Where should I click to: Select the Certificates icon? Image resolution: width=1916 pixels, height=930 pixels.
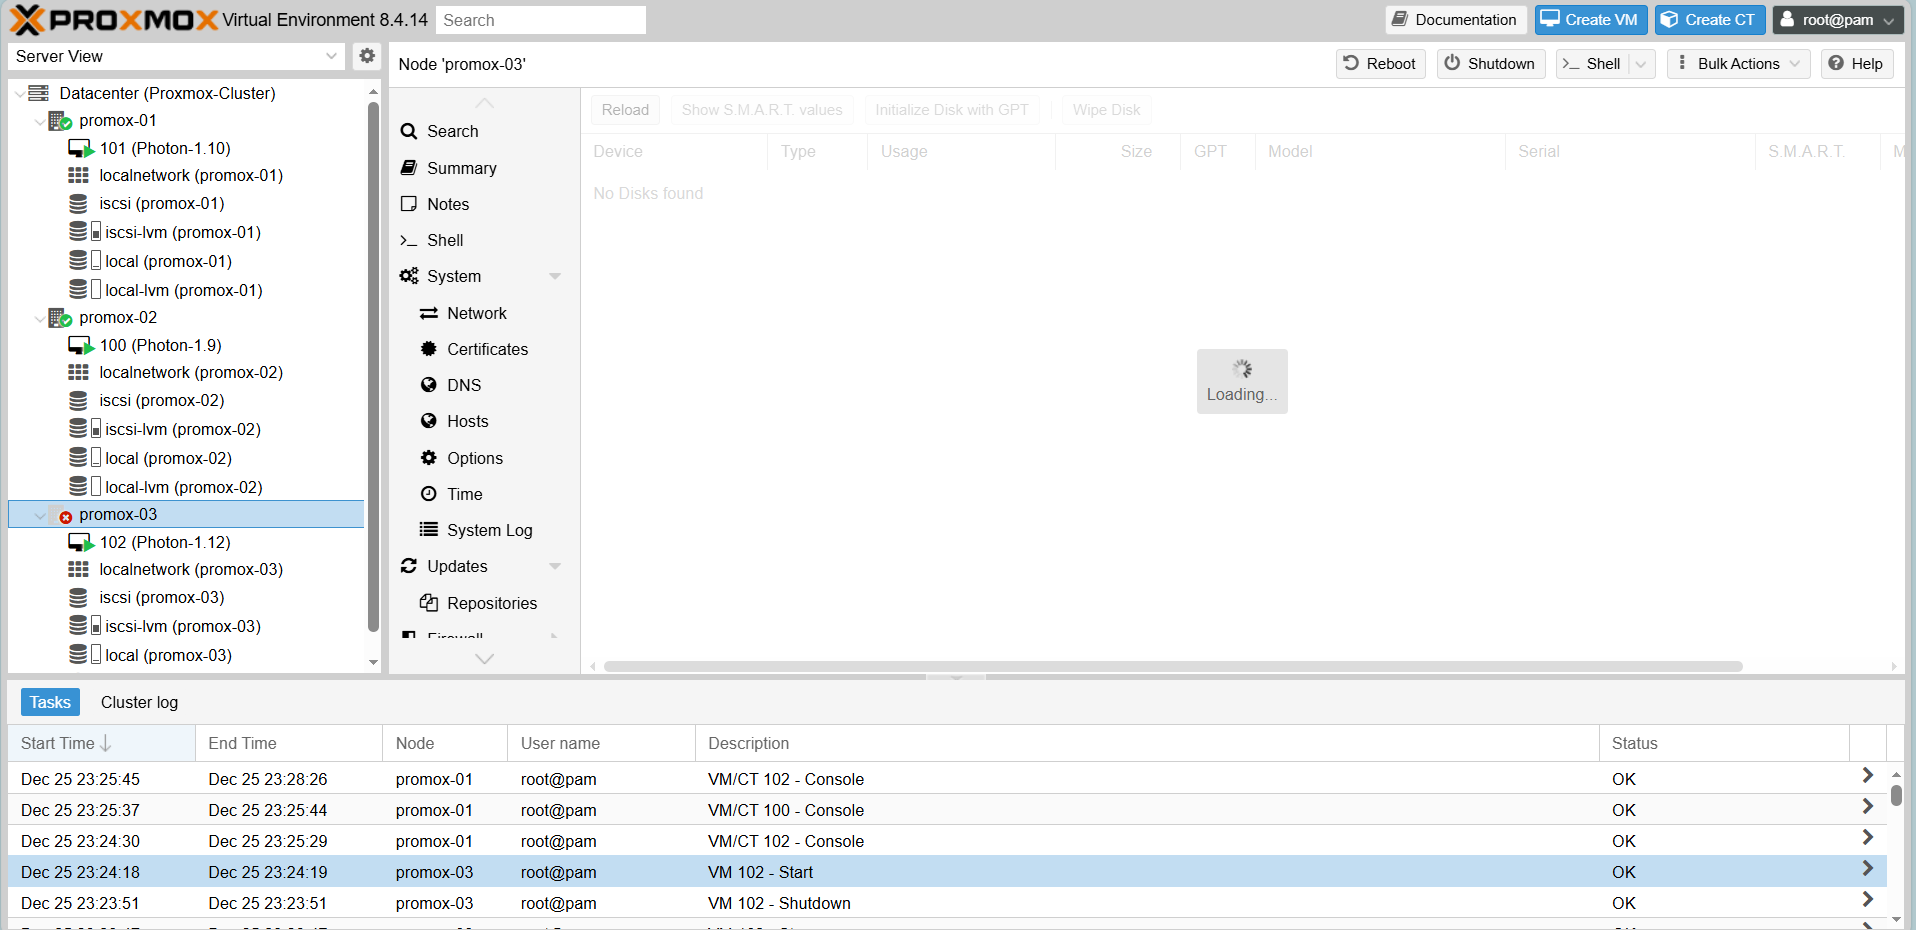coord(430,349)
